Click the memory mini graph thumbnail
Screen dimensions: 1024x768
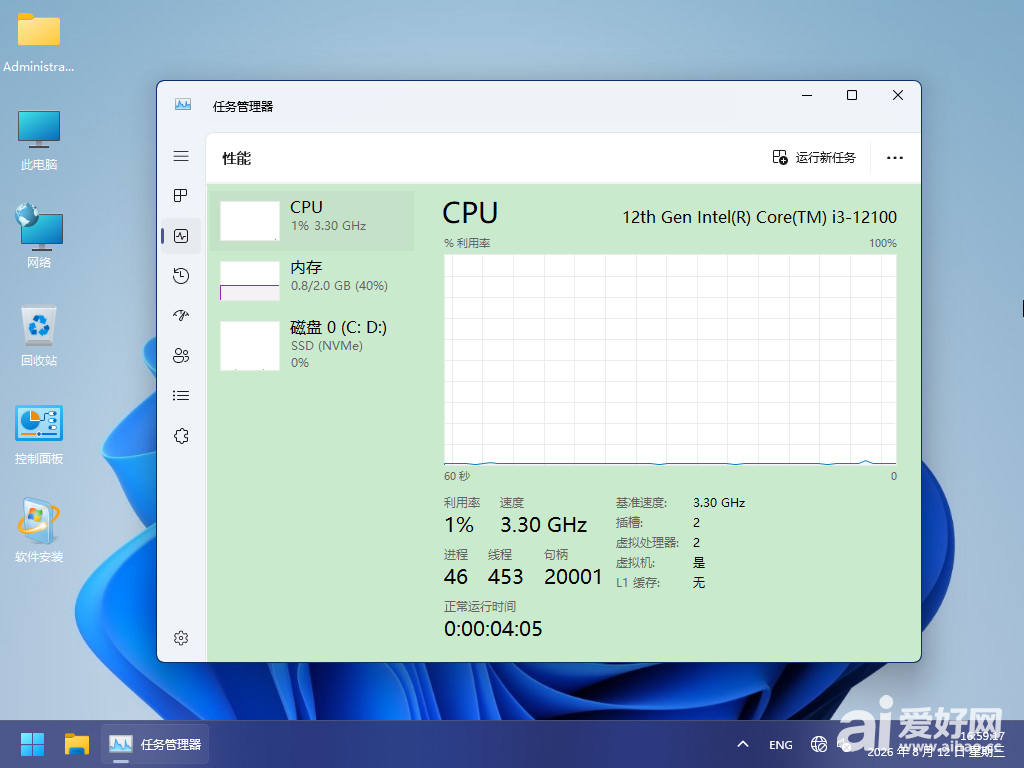tap(249, 281)
